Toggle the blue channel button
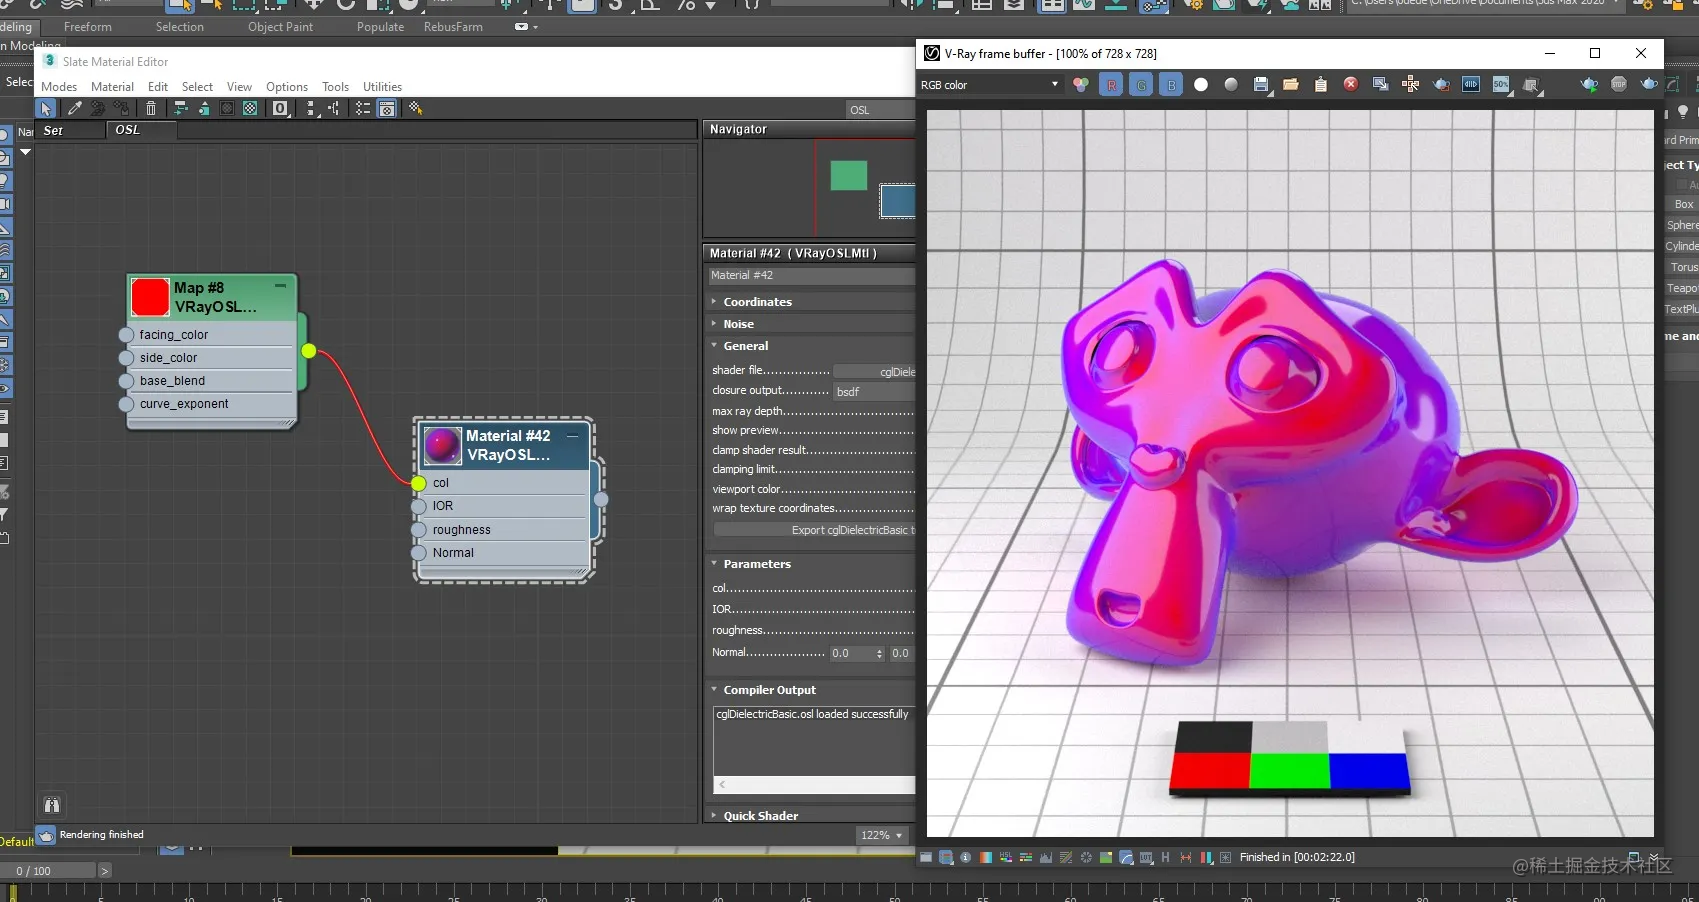The height and width of the screenshot is (902, 1699). pyautogui.click(x=1171, y=85)
